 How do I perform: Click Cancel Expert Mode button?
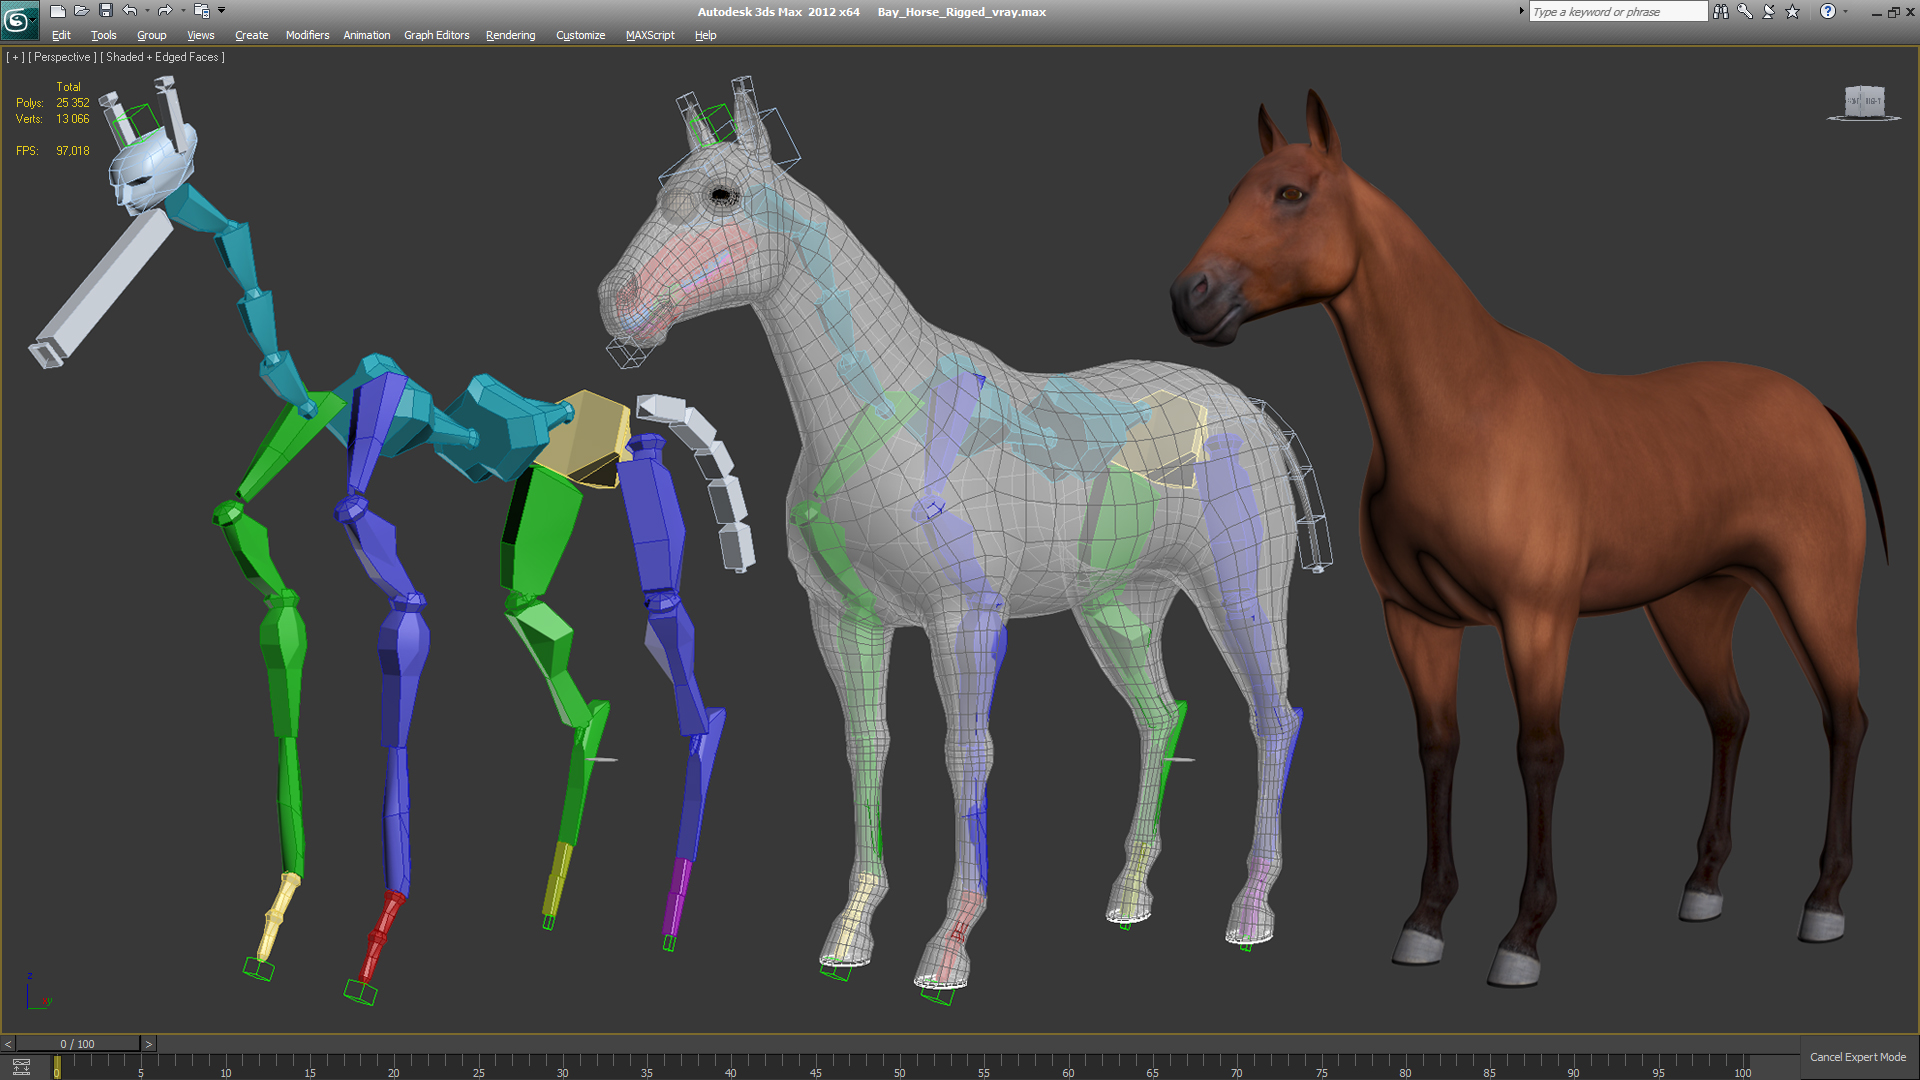1858,1057
